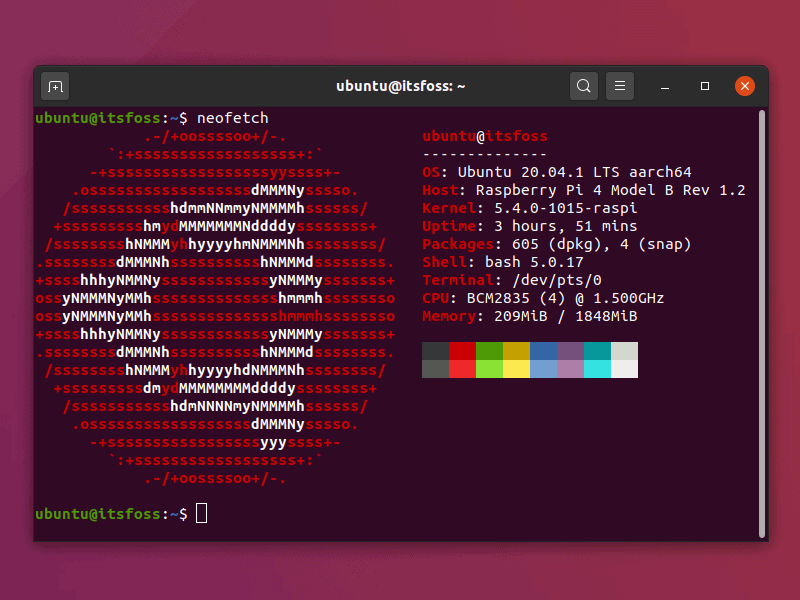Pick the mustard yellow swatch in top row
Image resolution: width=800 pixels, height=600 pixels.
coord(516,351)
